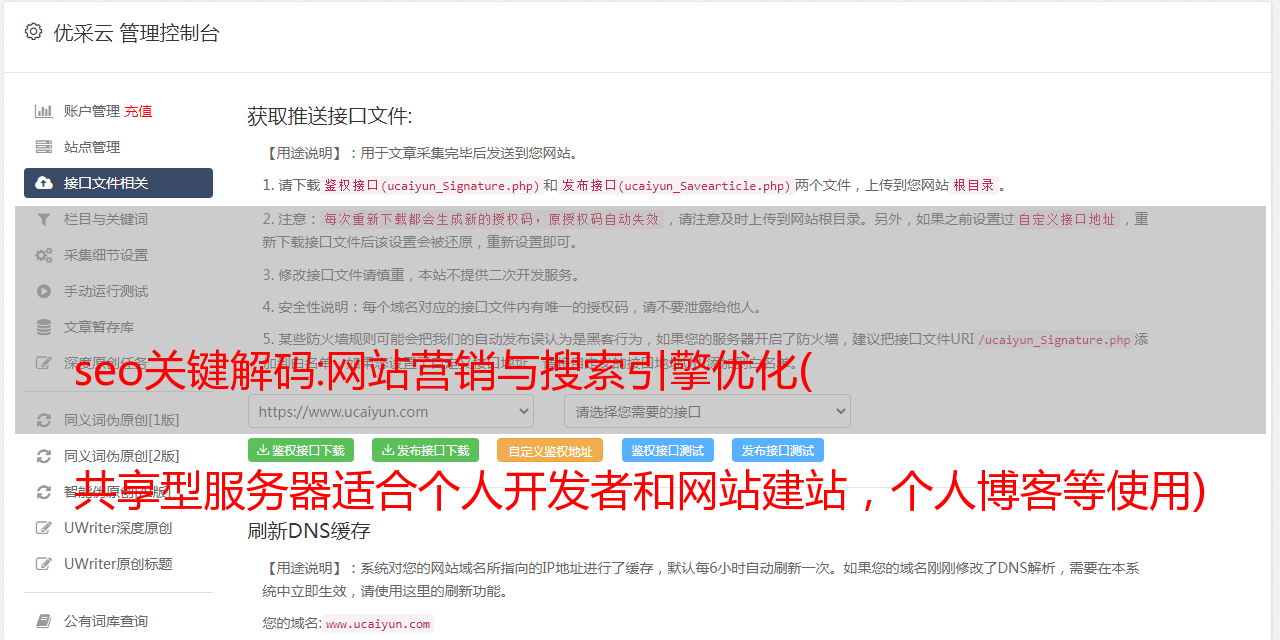The image size is (1280, 640).
Task: Click the edit icon beside UWriter深度原创
Action: coord(44,528)
